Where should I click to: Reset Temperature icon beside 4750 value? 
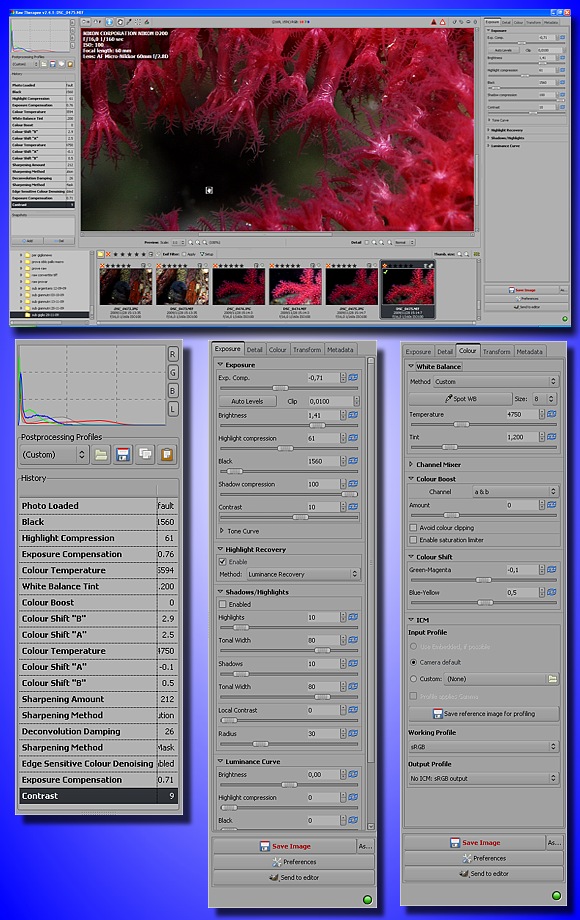click(x=552, y=414)
